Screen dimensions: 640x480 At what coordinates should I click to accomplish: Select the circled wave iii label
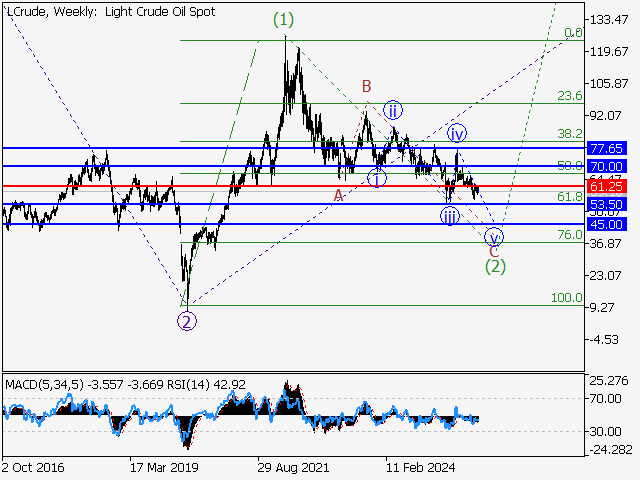click(x=451, y=216)
